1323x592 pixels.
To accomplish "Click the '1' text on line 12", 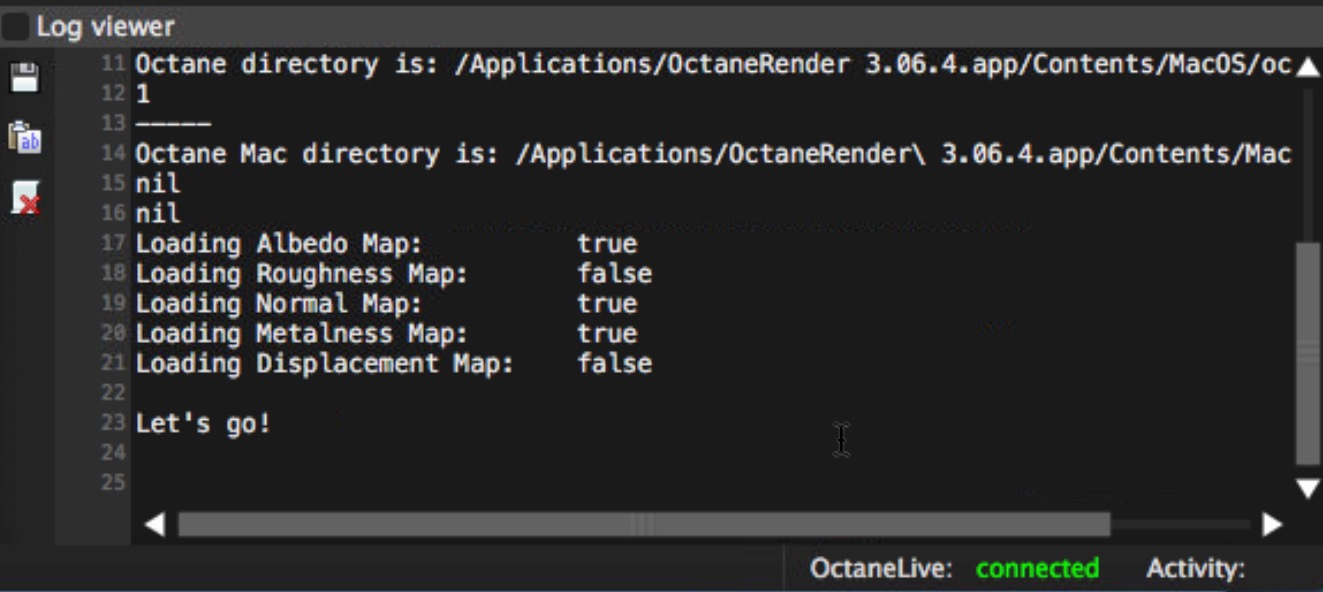I will coord(143,95).
